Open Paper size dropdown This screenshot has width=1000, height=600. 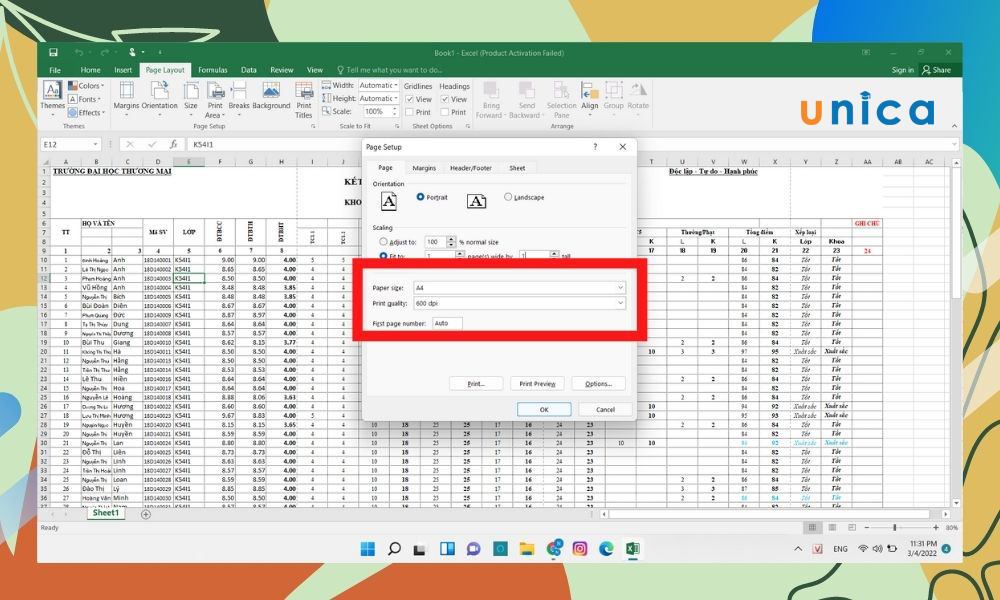pos(519,288)
